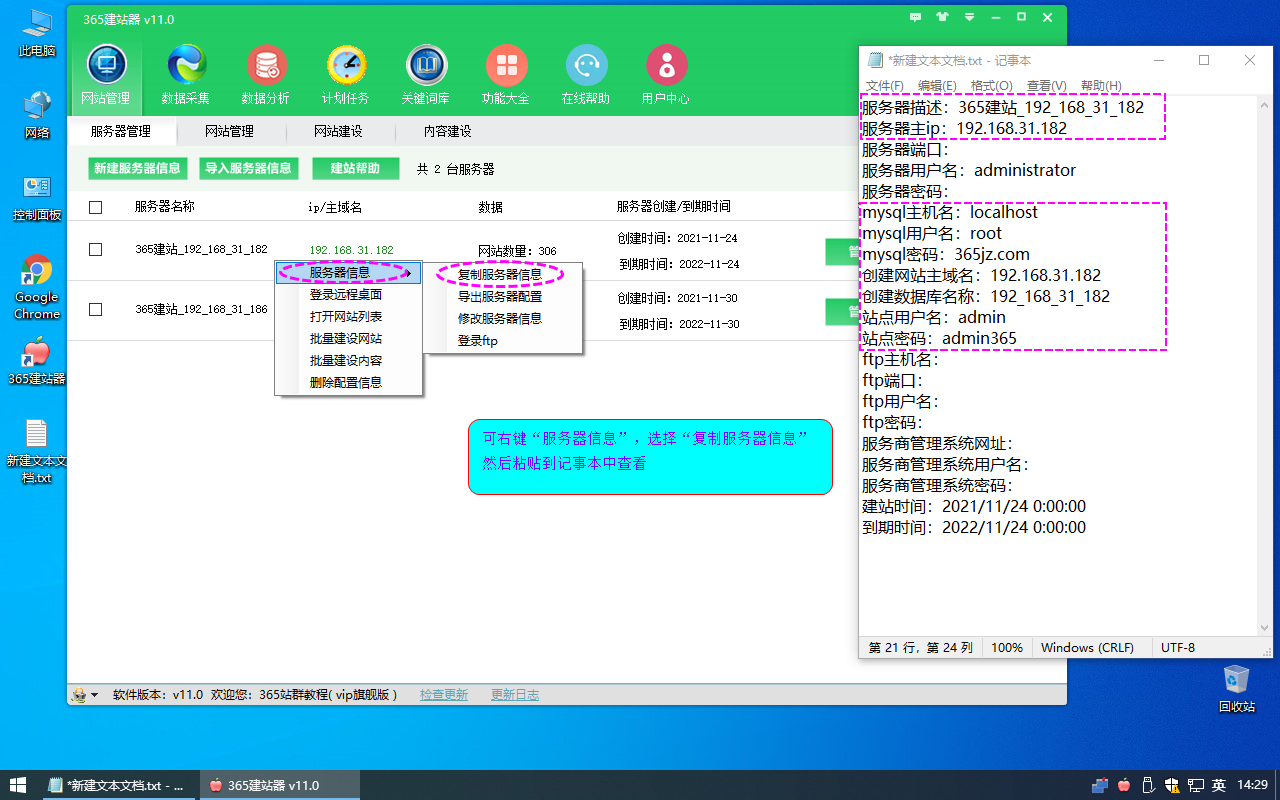Open 控制面板 desktop icon
Viewport: 1280px width, 800px height.
click(x=37, y=198)
